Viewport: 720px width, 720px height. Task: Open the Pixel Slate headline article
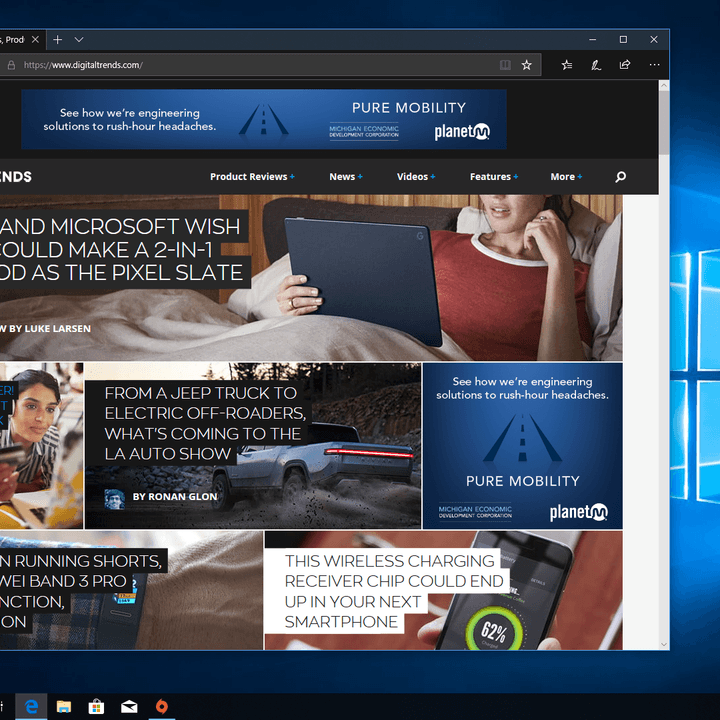tap(120, 250)
